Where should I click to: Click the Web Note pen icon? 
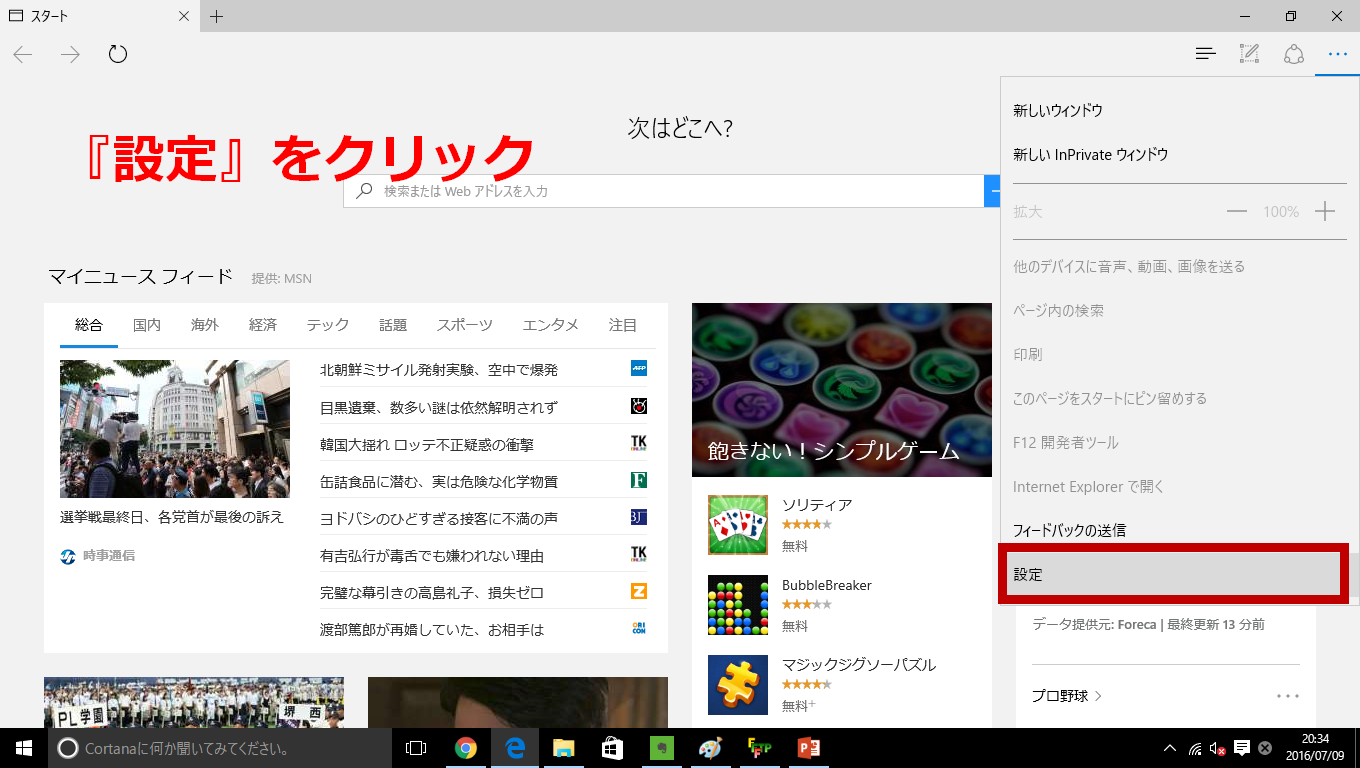coord(1249,54)
